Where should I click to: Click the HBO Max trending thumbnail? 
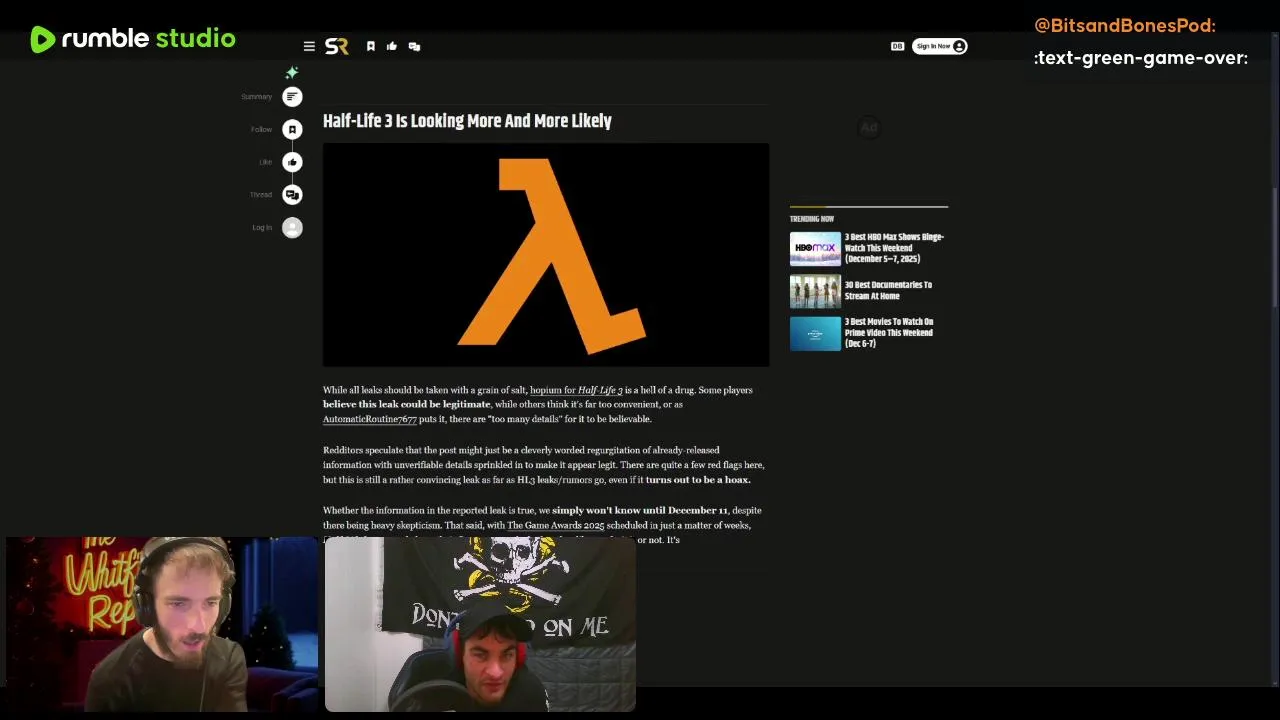[815, 248]
